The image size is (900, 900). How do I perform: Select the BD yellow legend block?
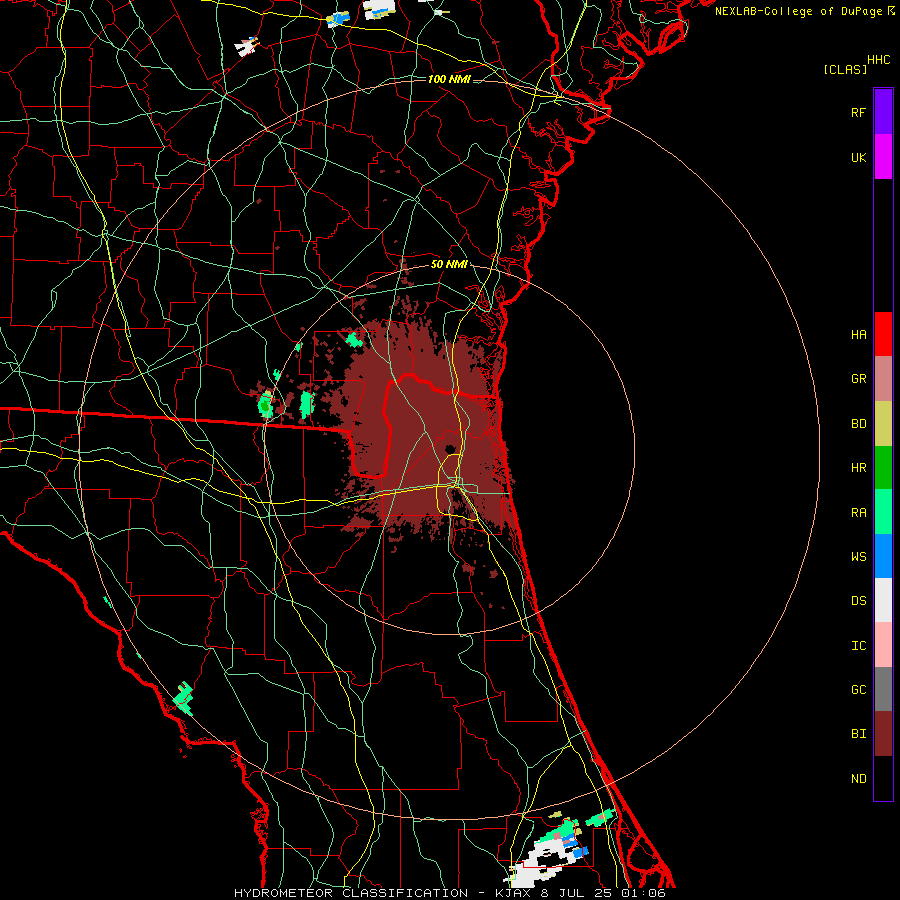tap(883, 423)
